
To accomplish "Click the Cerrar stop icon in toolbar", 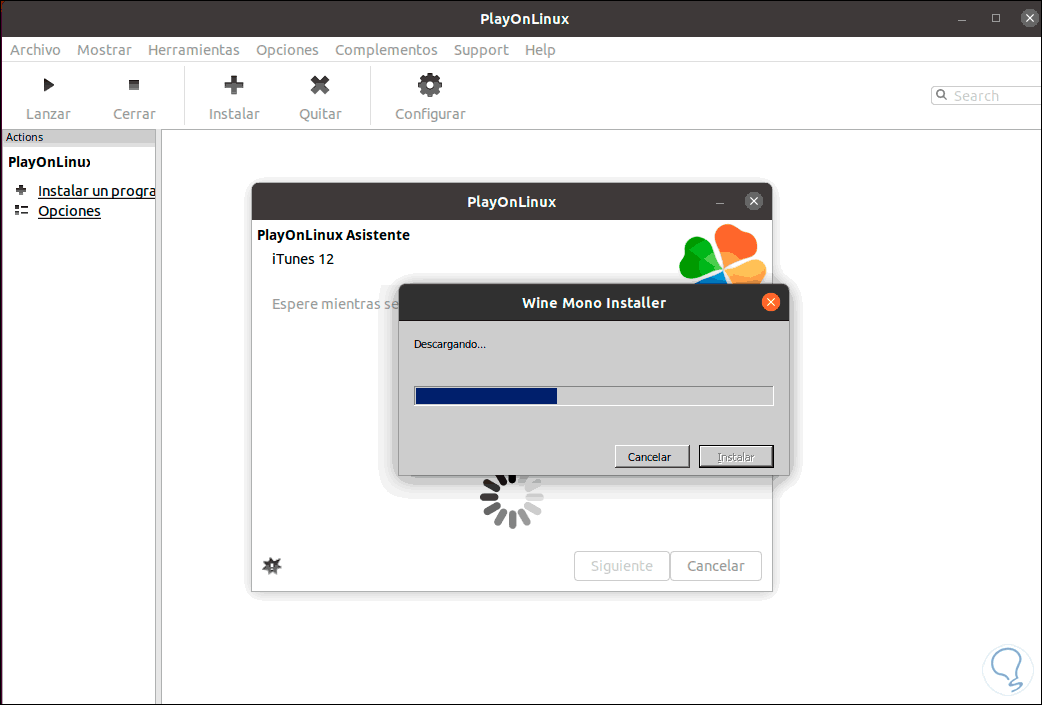I will coord(134,85).
